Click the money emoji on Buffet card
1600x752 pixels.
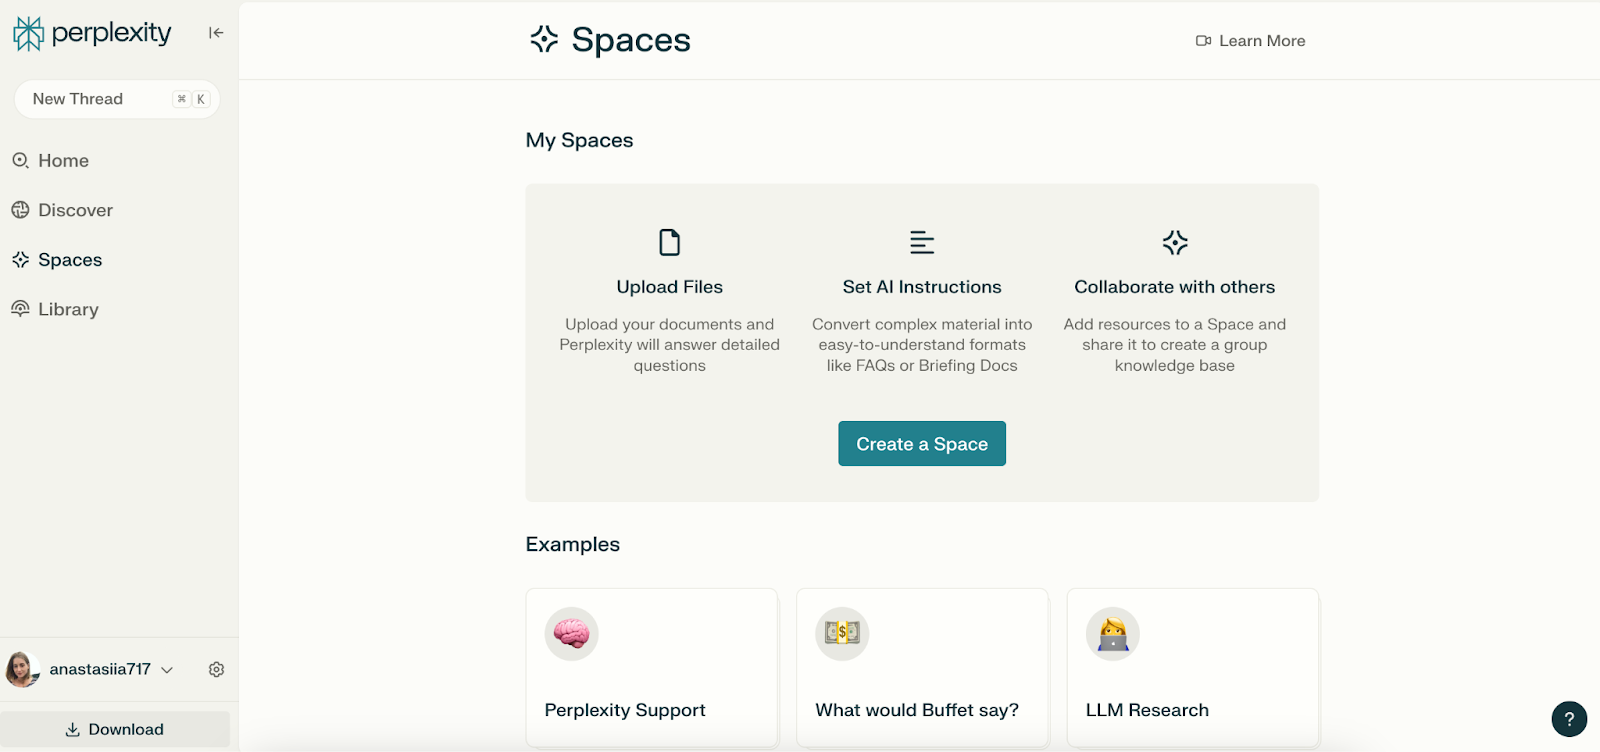point(842,634)
